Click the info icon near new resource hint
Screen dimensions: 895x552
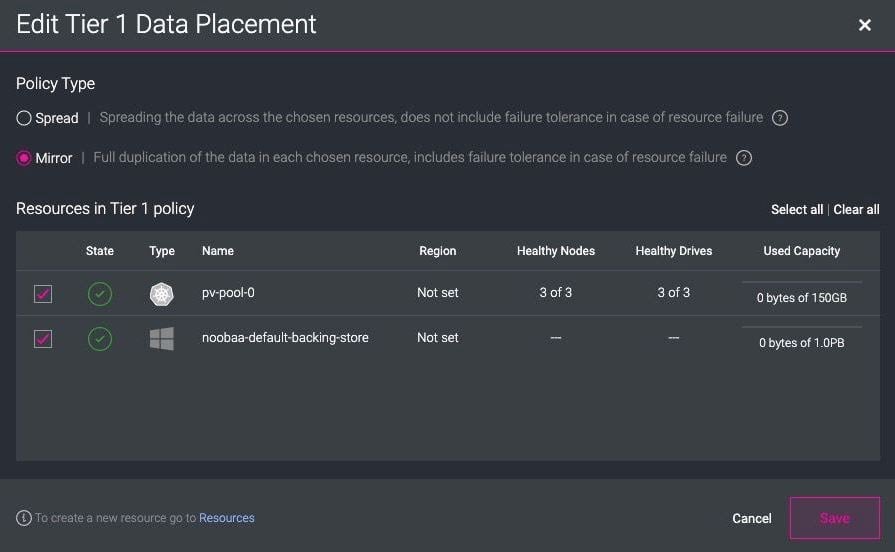click(x=24, y=518)
